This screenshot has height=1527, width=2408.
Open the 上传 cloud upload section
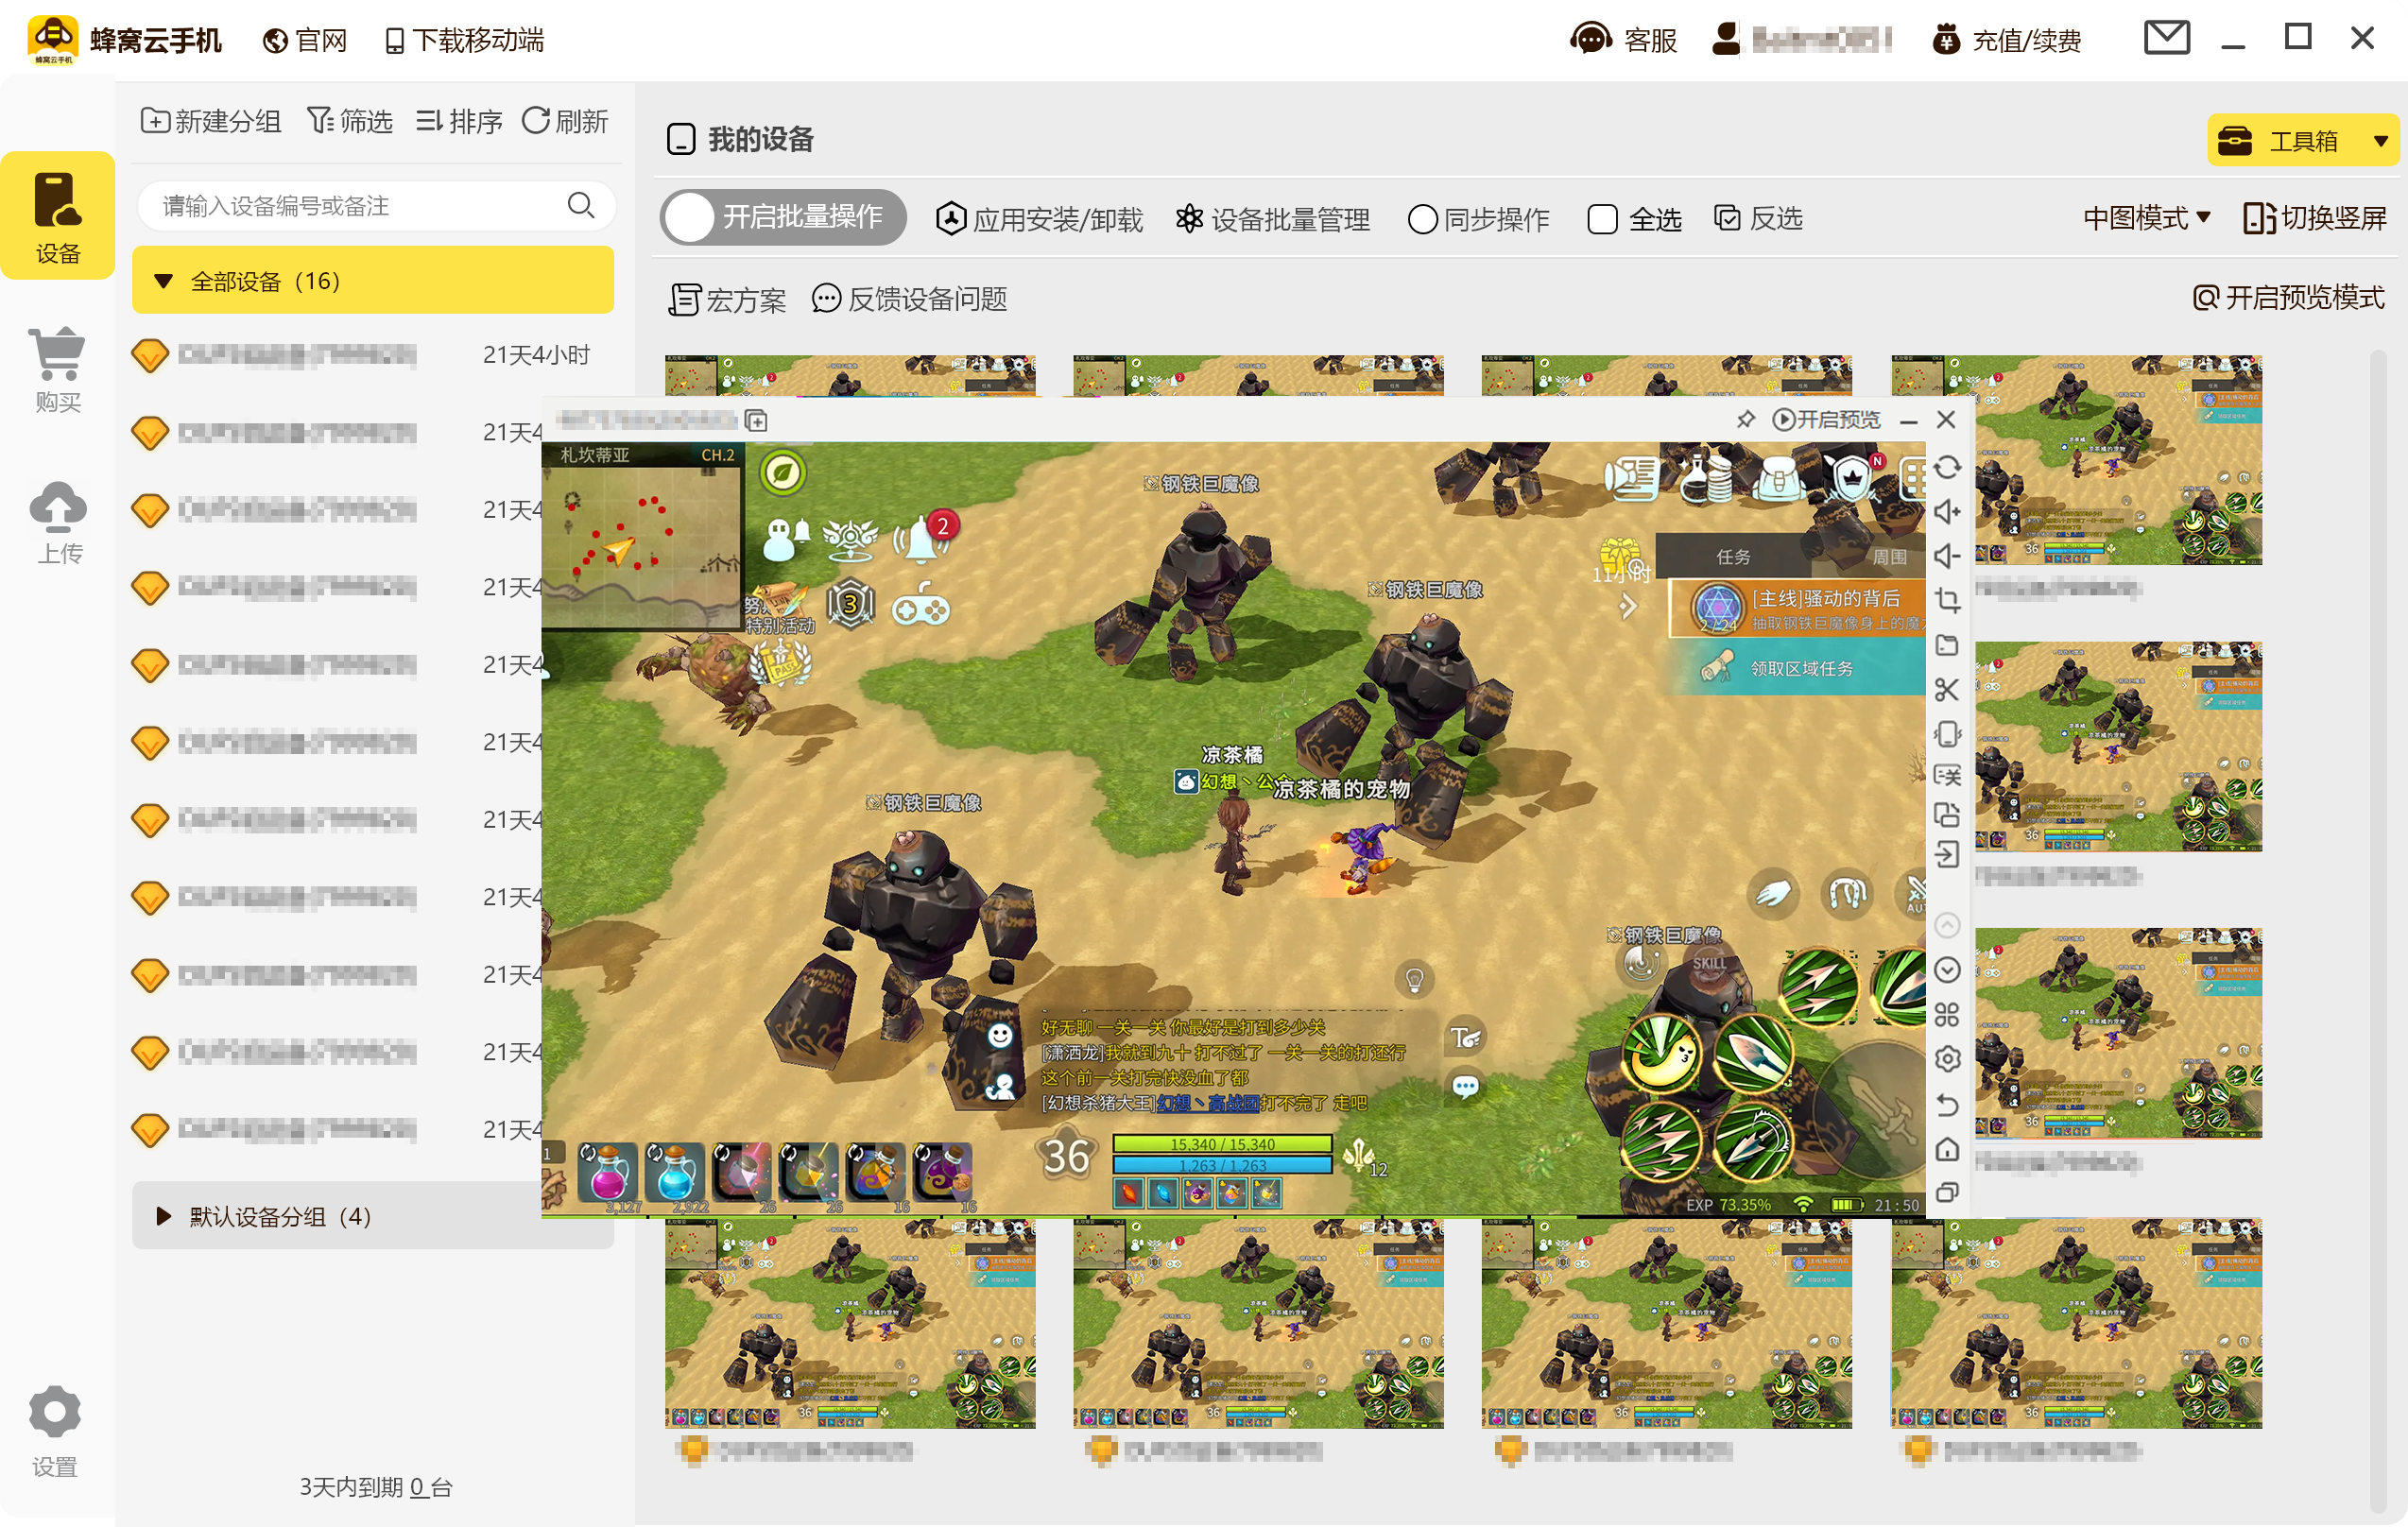[57, 522]
